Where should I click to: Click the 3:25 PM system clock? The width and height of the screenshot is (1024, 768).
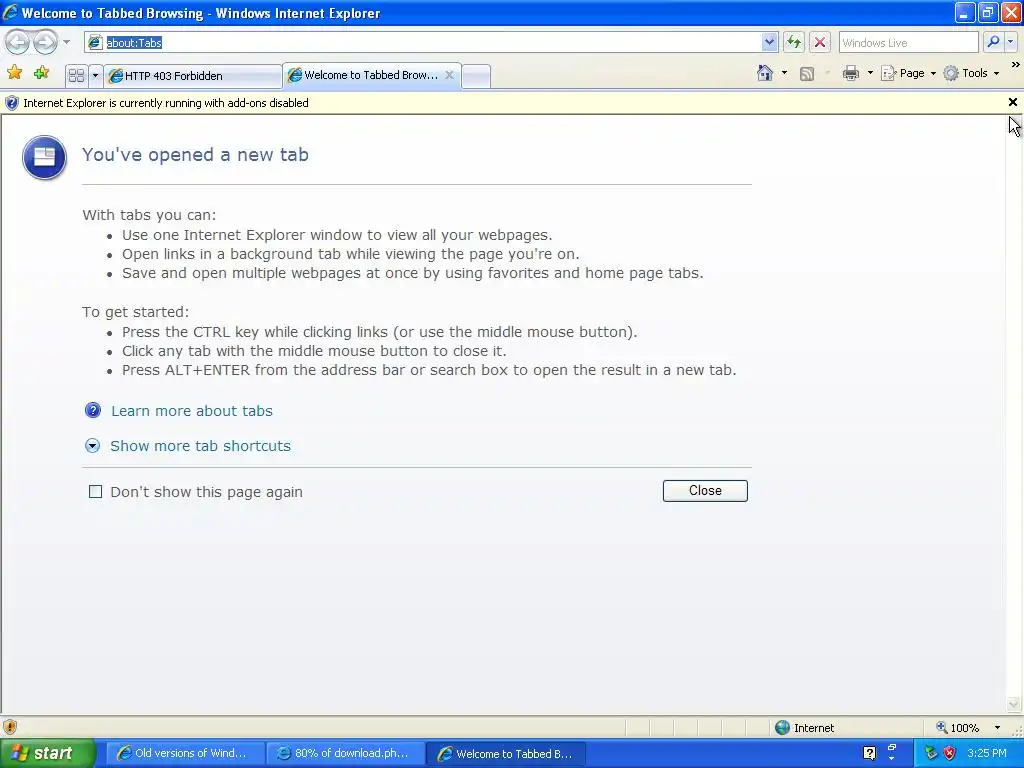click(987, 753)
